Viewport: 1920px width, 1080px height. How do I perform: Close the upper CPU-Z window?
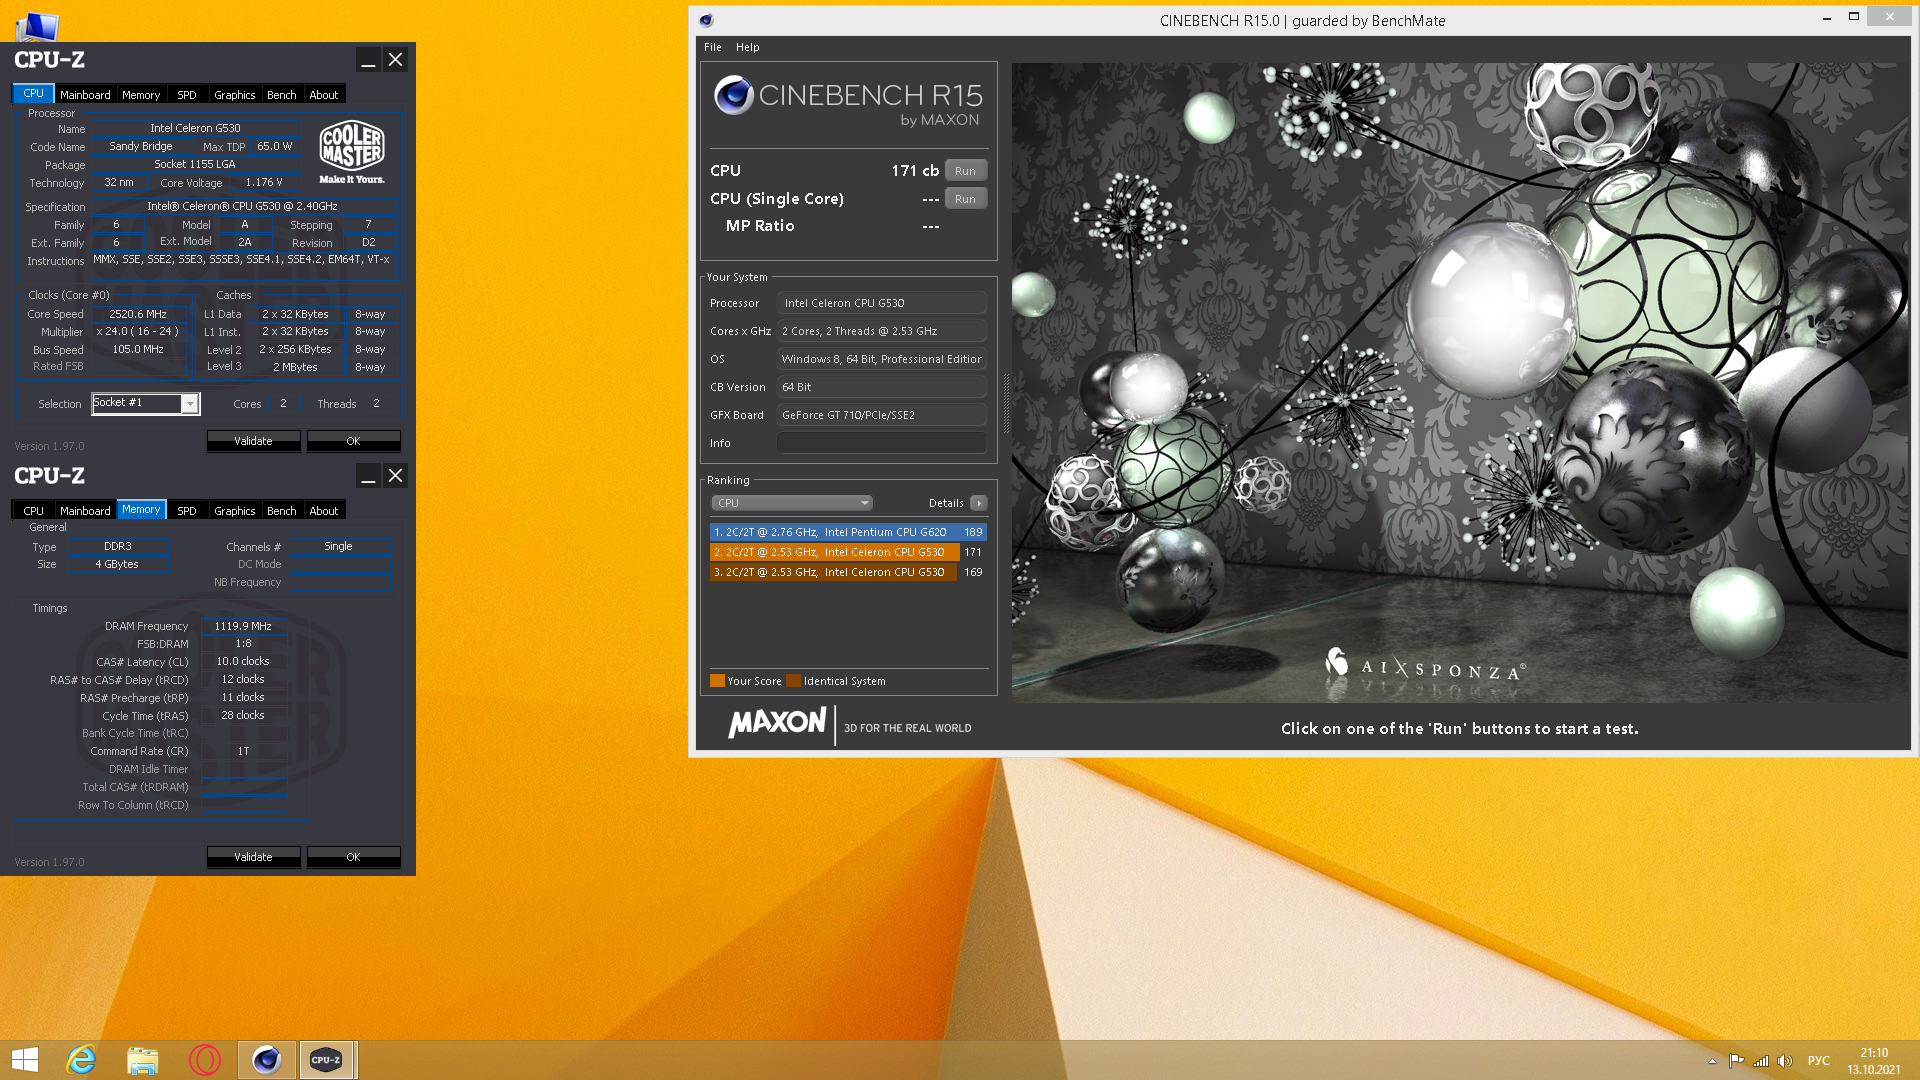(x=396, y=60)
